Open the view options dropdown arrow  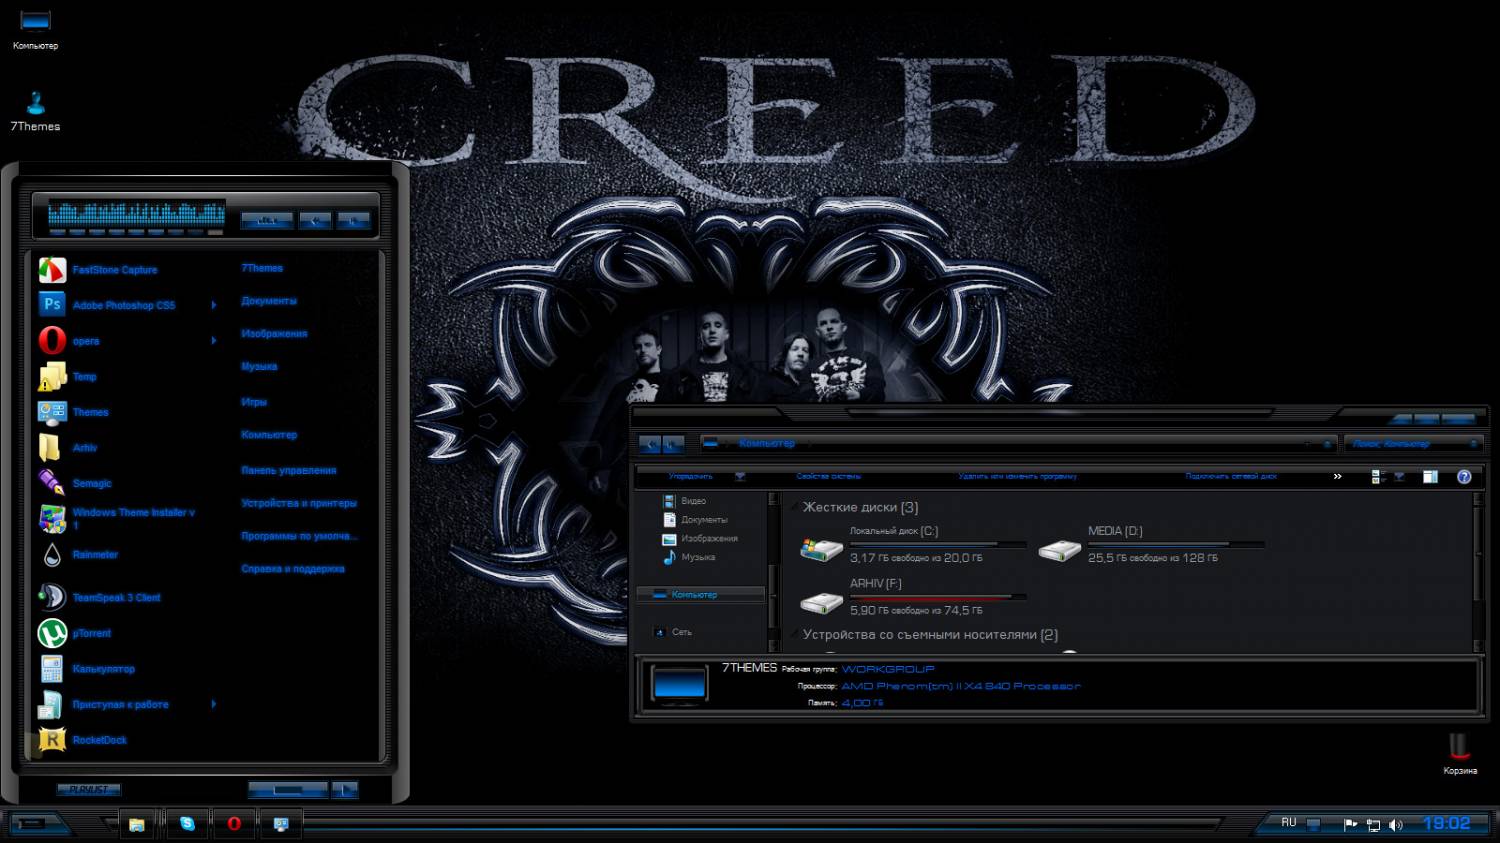point(1399,477)
